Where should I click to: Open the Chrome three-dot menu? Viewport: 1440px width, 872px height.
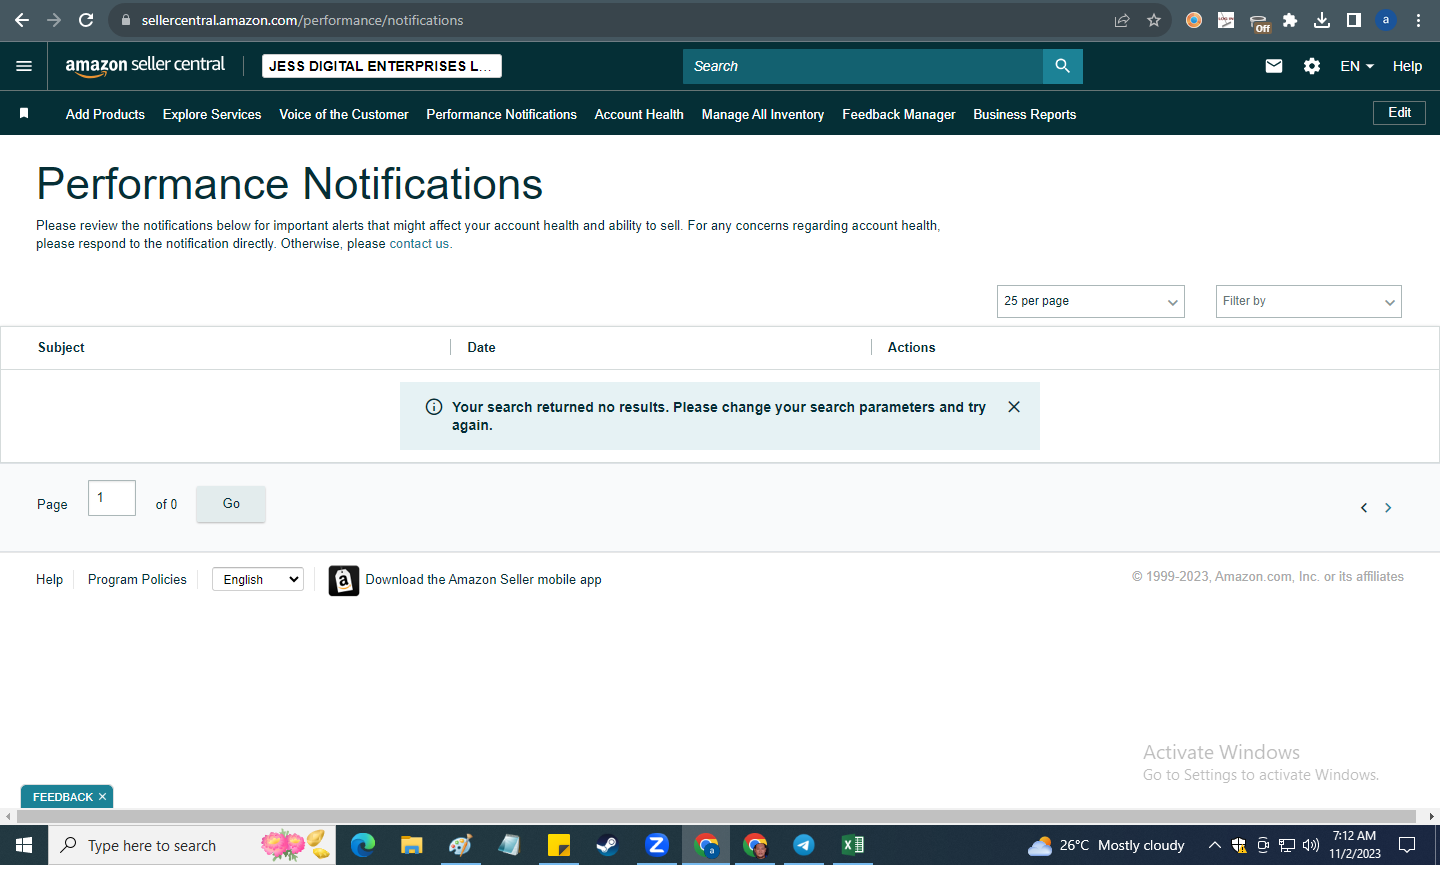point(1418,20)
